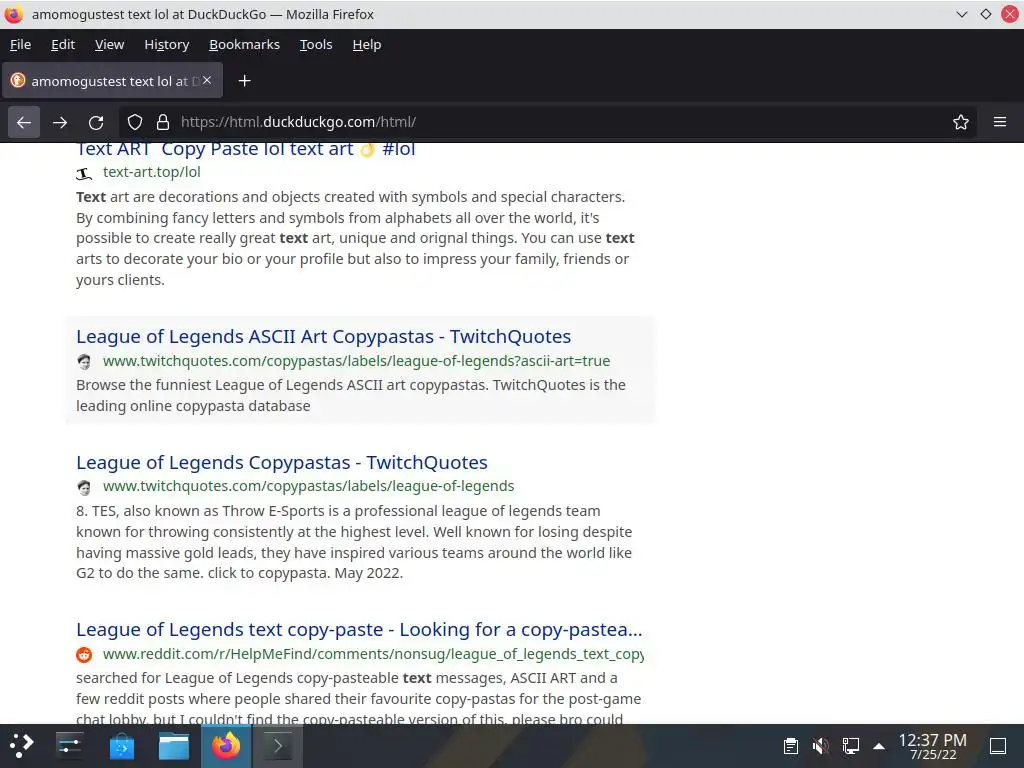Click the text-art.top site favicon

pos(84,173)
